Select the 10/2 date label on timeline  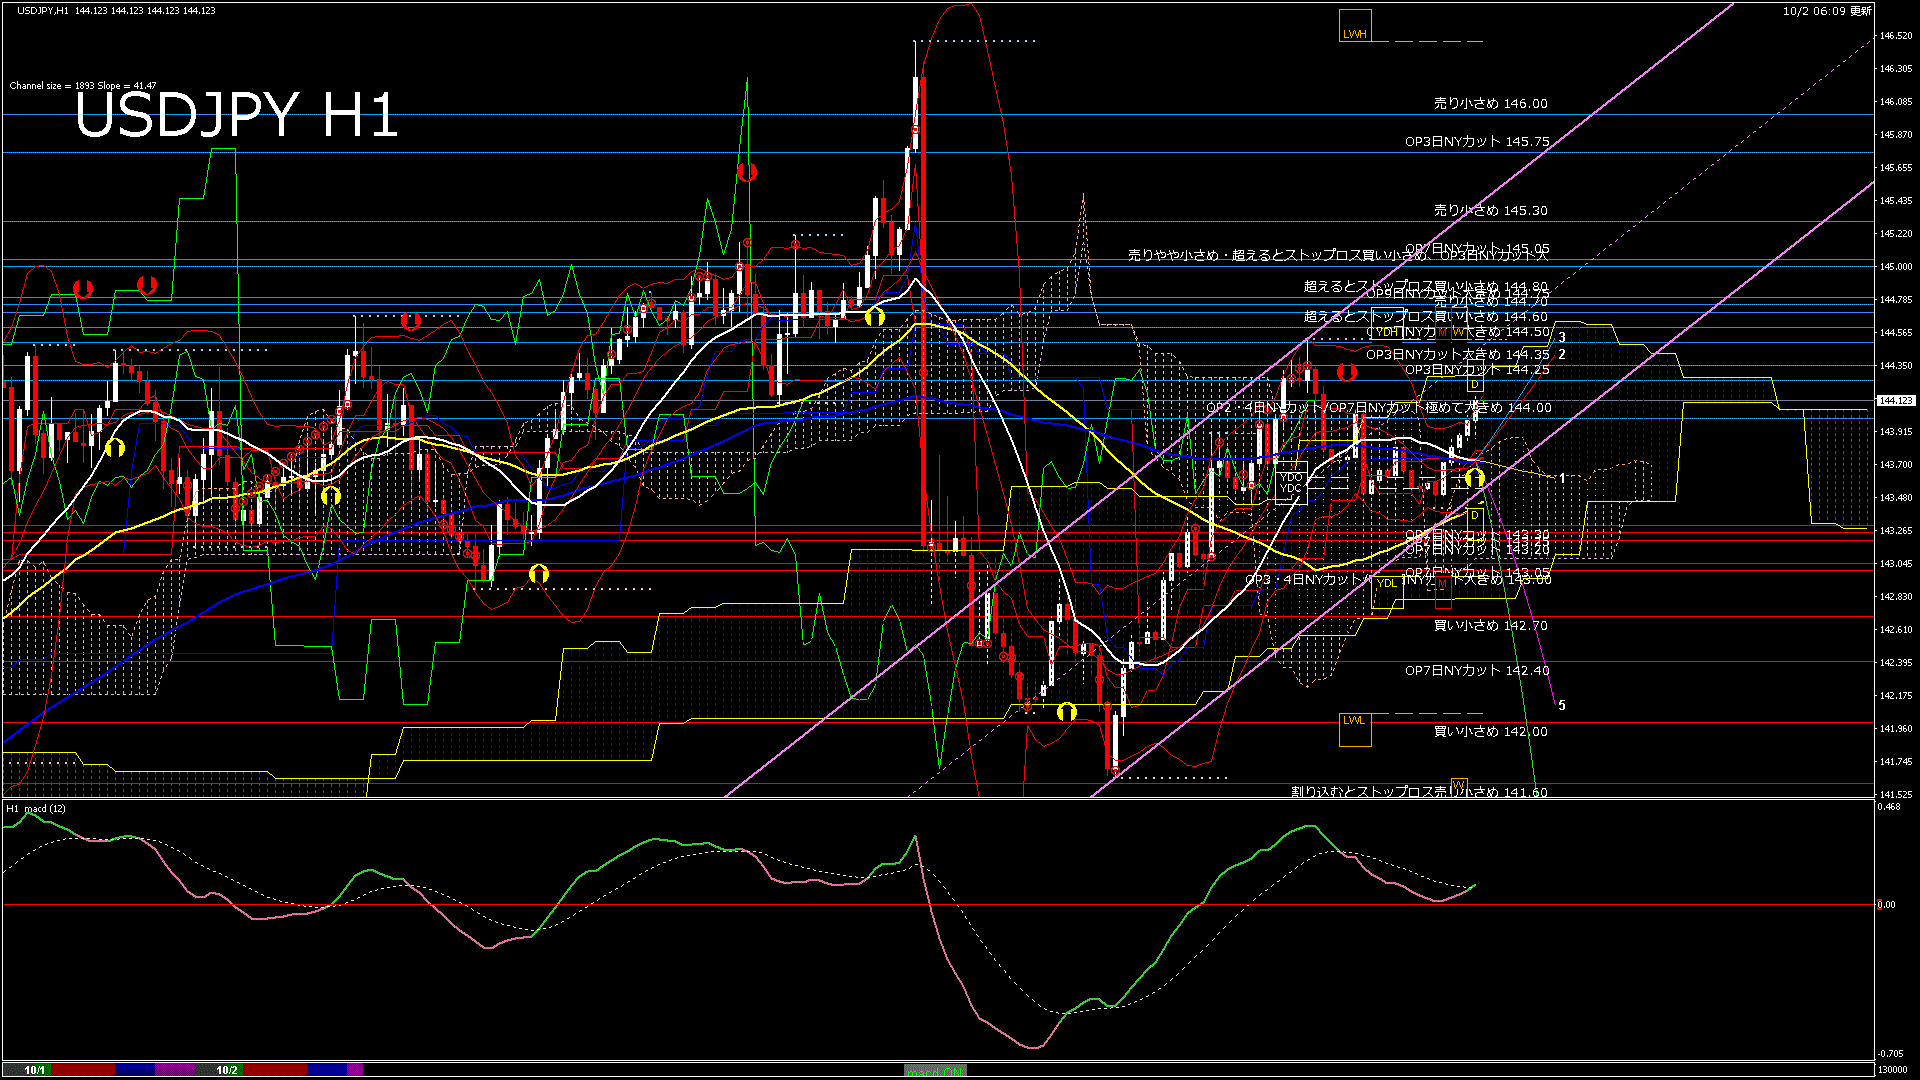click(x=227, y=1070)
